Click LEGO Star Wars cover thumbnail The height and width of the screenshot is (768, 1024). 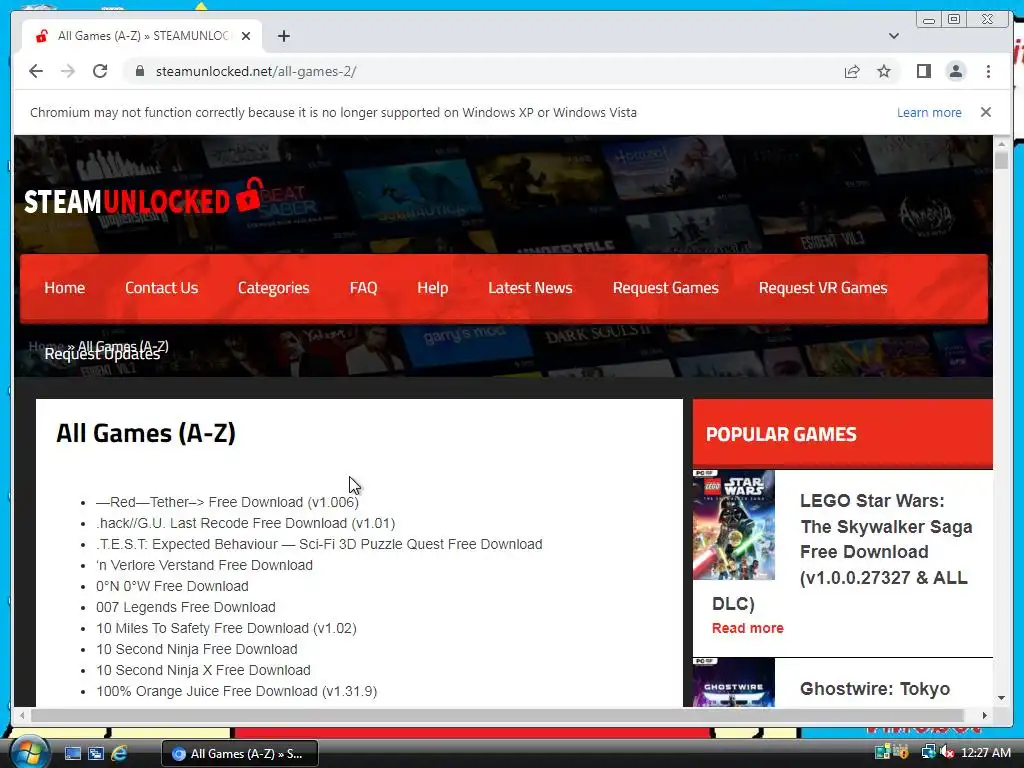coord(733,524)
